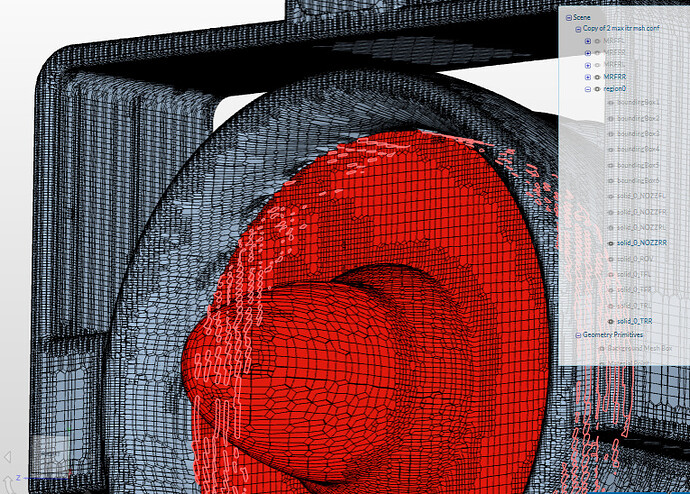Select the MRFRR label
Viewport: 690px width, 494px height.
pyautogui.click(x=615, y=77)
